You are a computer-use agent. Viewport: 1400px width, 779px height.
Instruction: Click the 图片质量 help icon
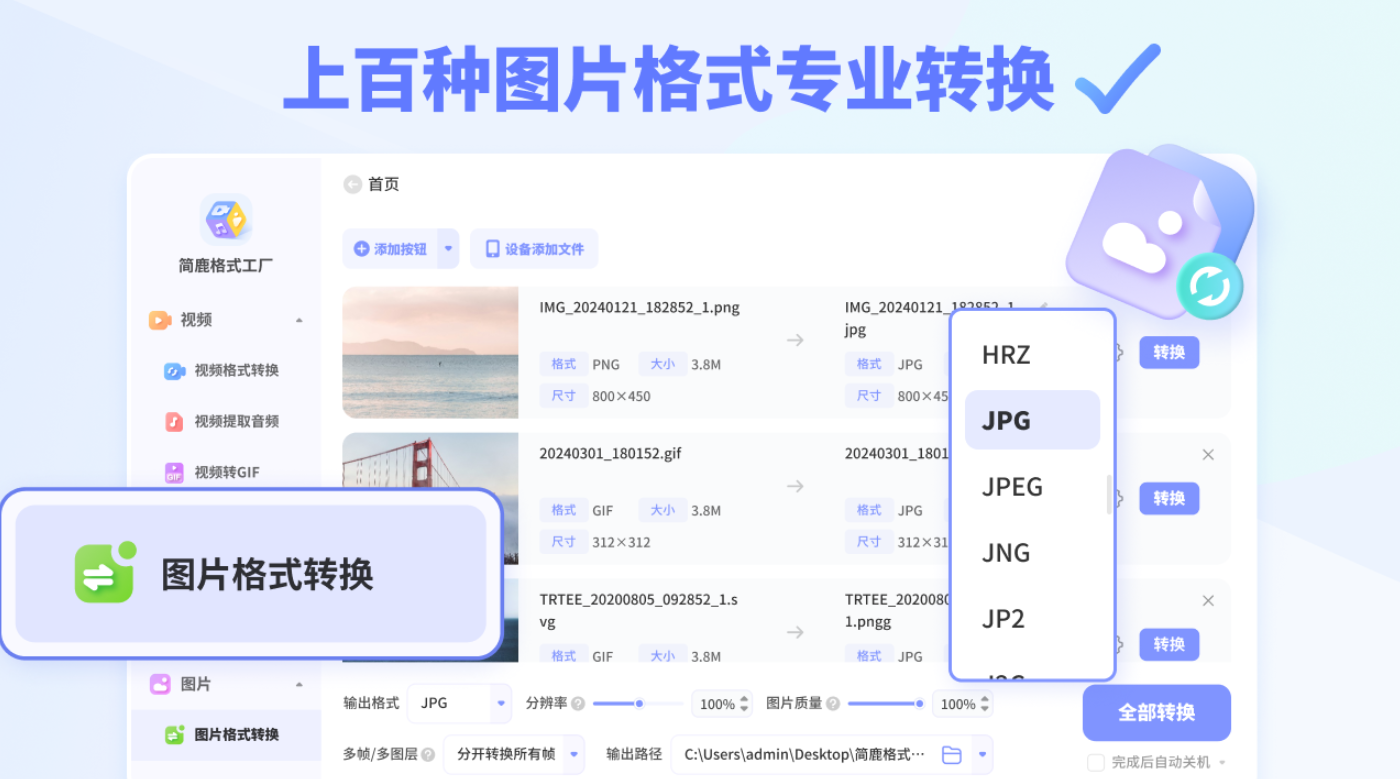pyautogui.click(x=833, y=704)
